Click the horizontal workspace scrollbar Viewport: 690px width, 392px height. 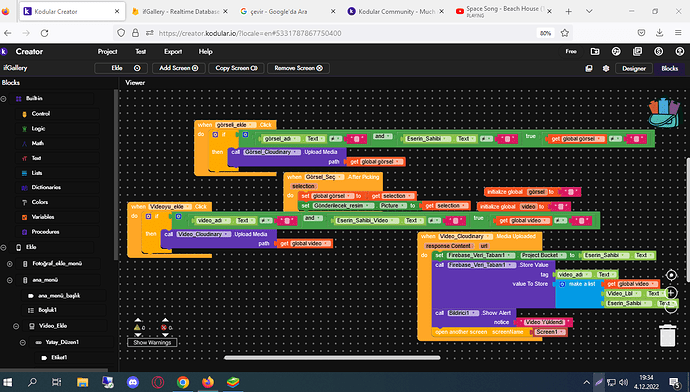click(x=332, y=358)
